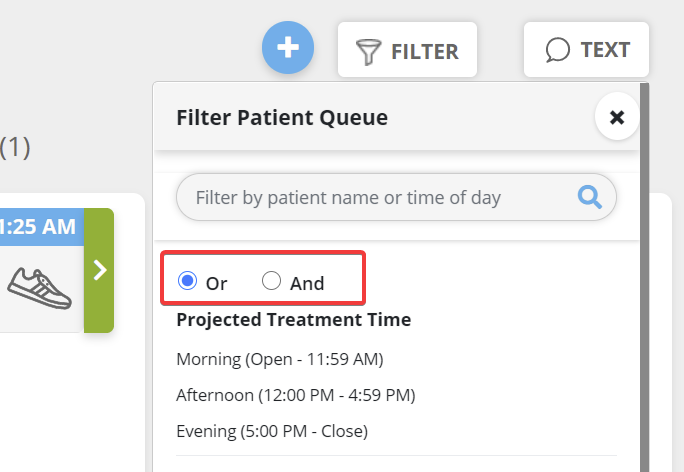The height and width of the screenshot is (472, 684).
Task: Click the funnel icon on FILTER
Action: click(x=368, y=52)
